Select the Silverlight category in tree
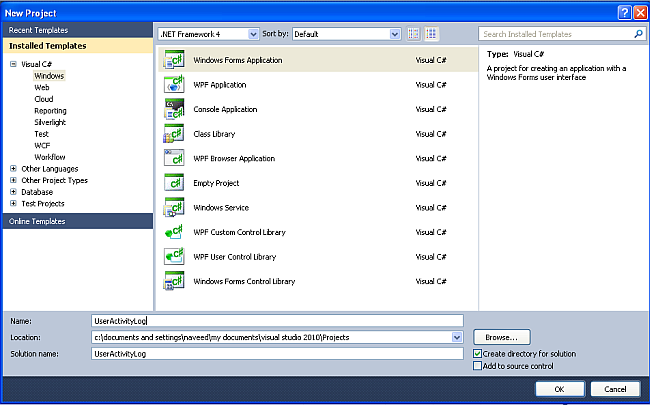Image resolution: width=650 pixels, height=405 pixels. (50, 122)
